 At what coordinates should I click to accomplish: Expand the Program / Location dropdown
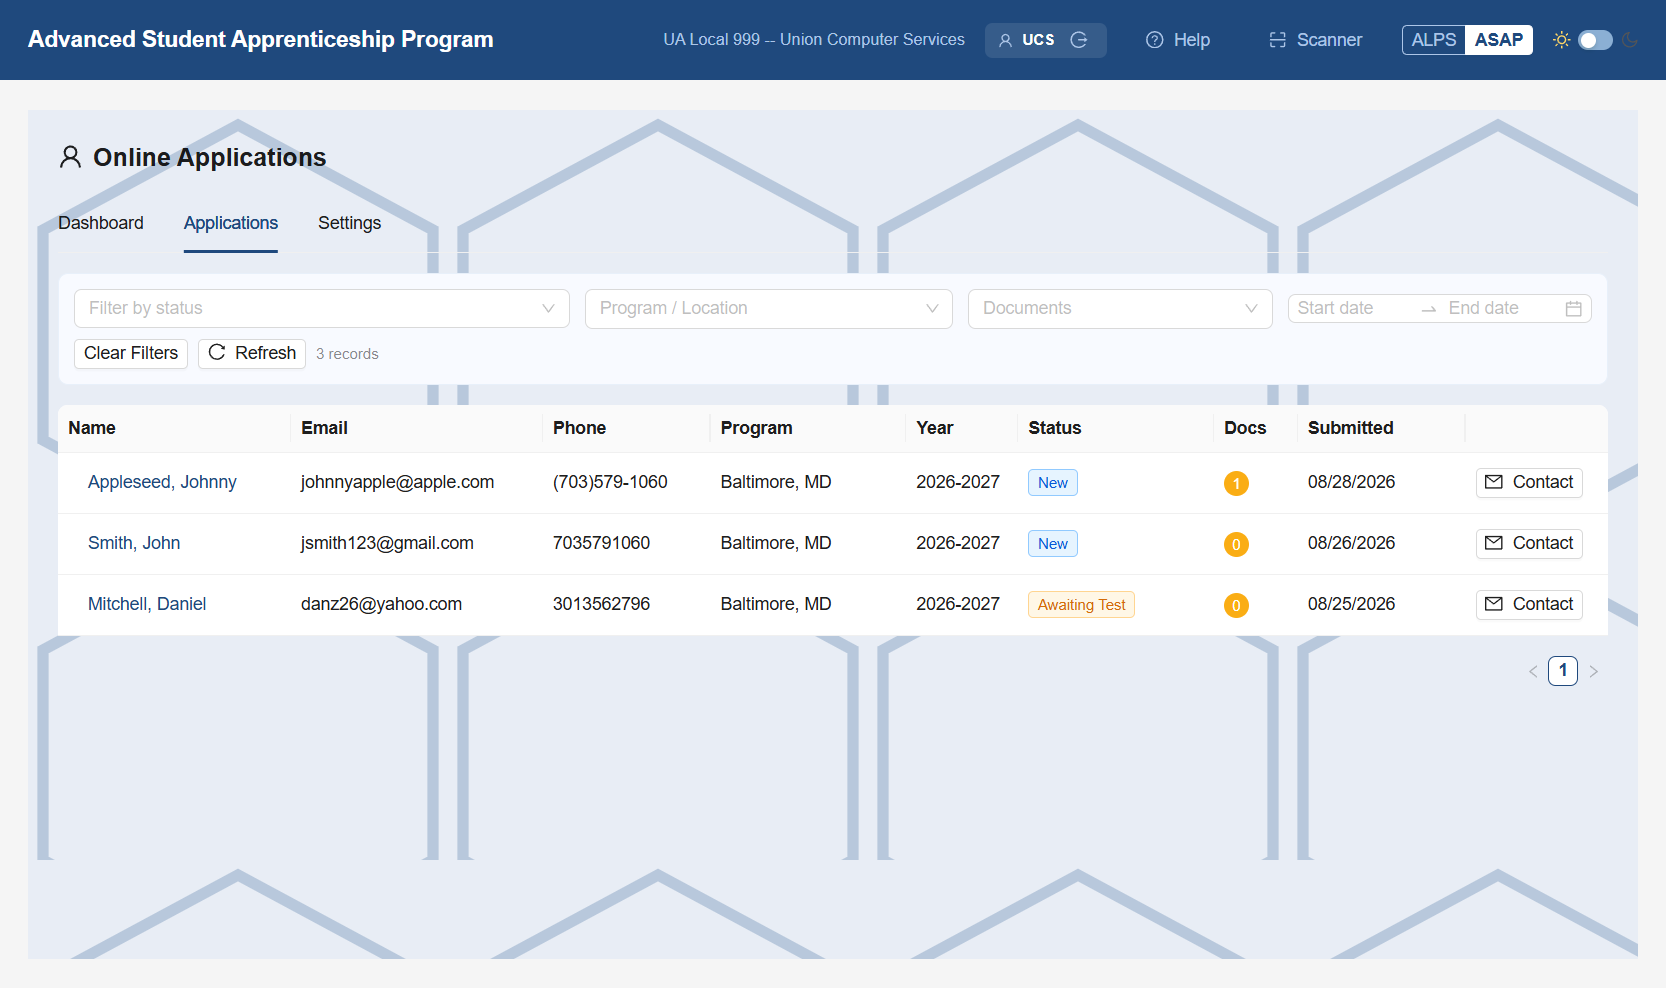pos(769,308)
